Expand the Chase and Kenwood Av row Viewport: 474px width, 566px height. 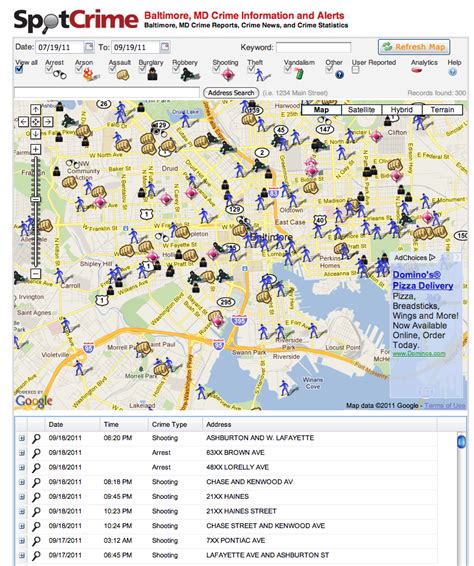pos(22,482)
